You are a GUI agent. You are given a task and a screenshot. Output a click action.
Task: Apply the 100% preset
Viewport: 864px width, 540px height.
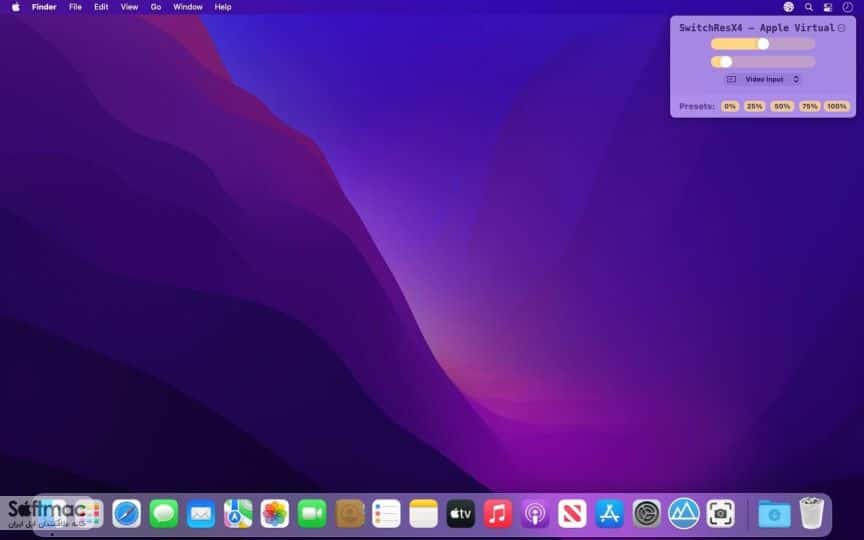[836, 106]
